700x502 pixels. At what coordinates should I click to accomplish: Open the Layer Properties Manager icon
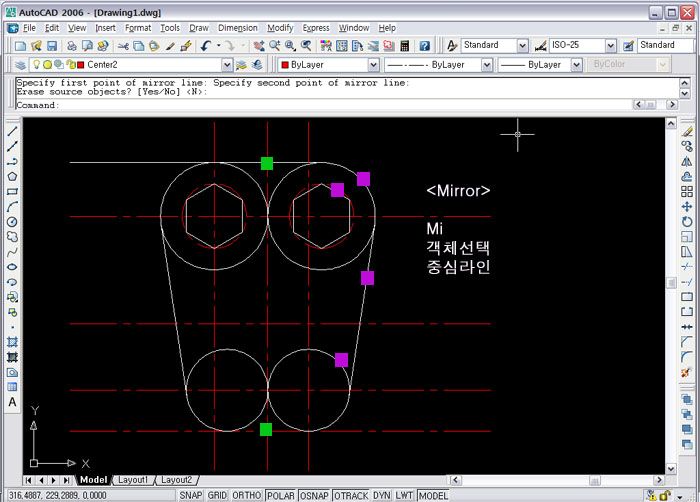click(21, 65)
